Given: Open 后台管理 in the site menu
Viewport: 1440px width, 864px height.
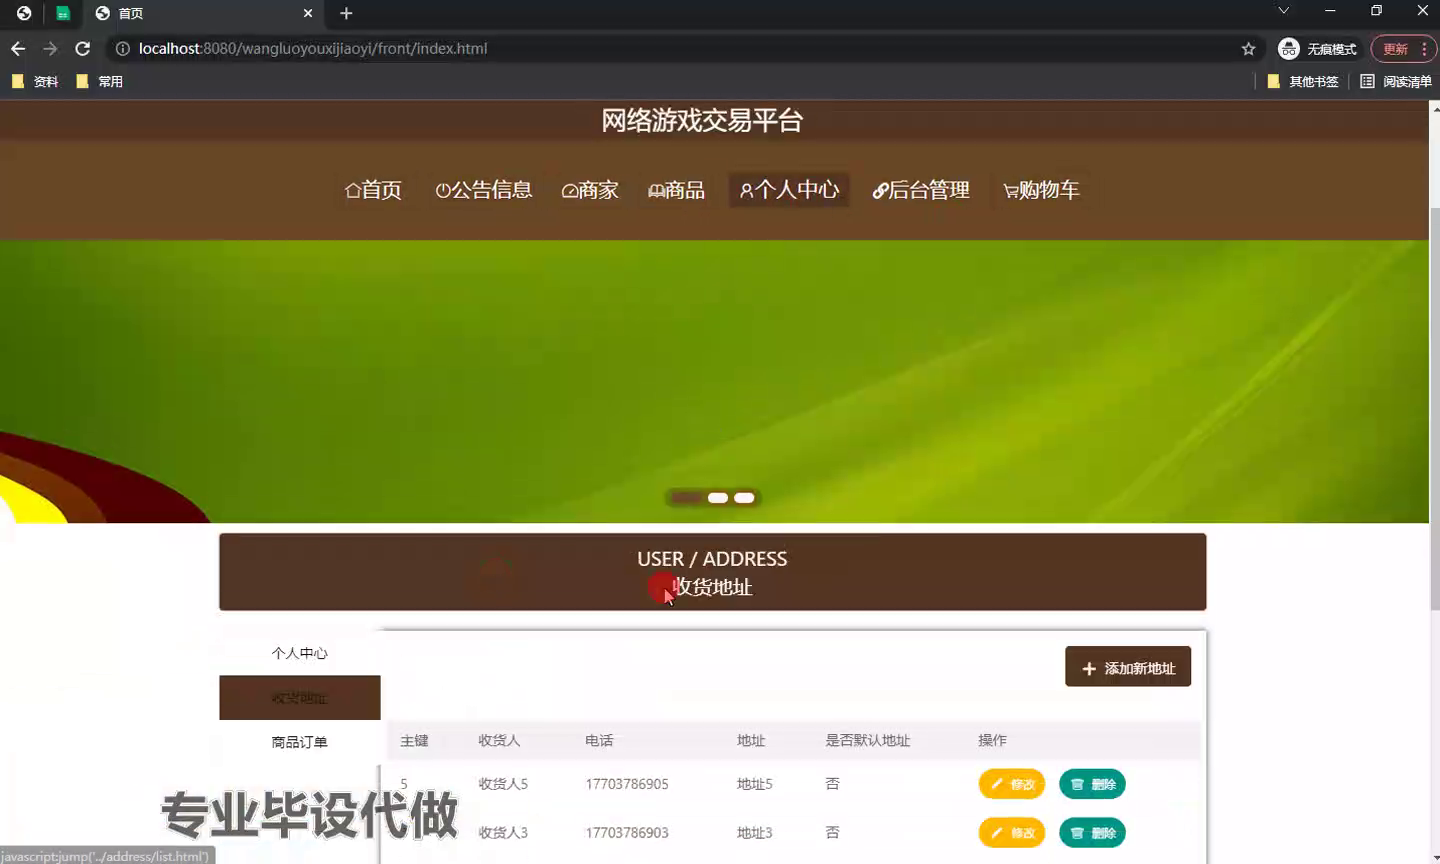Looking at the screenshot, I should click(x=921, y=190).
